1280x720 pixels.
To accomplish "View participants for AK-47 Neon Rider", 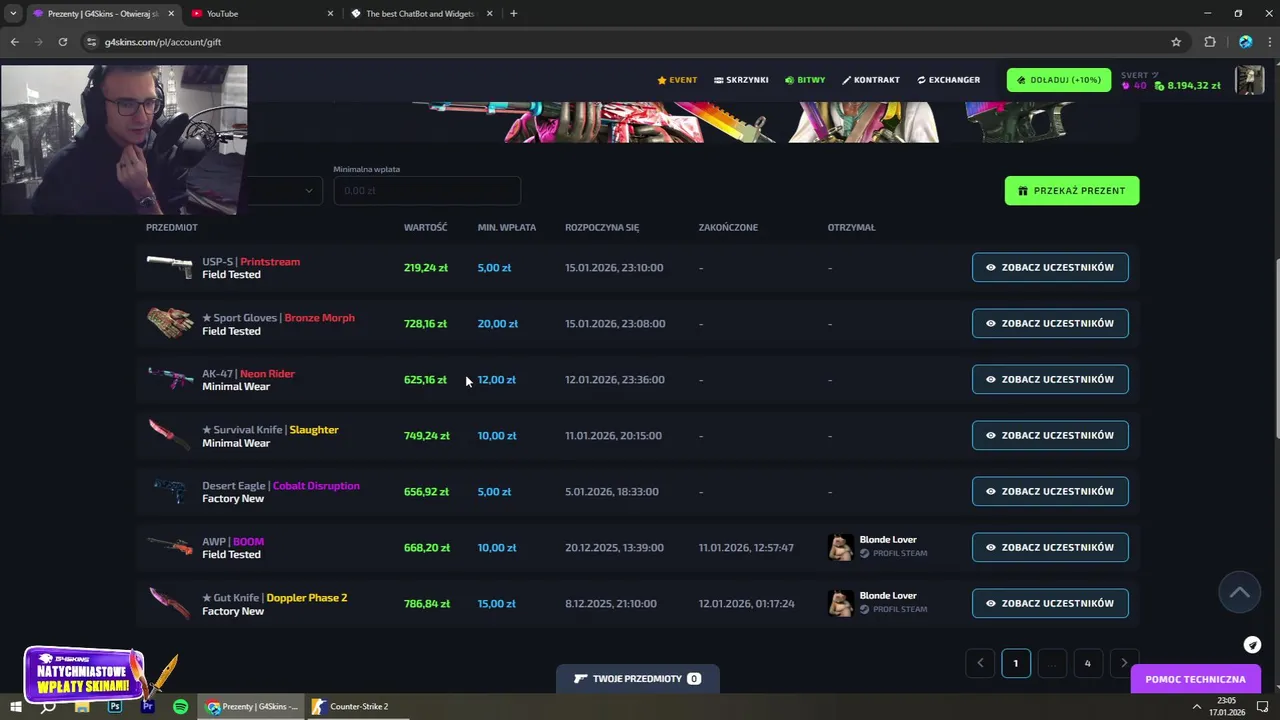I will pos(1050,379).
